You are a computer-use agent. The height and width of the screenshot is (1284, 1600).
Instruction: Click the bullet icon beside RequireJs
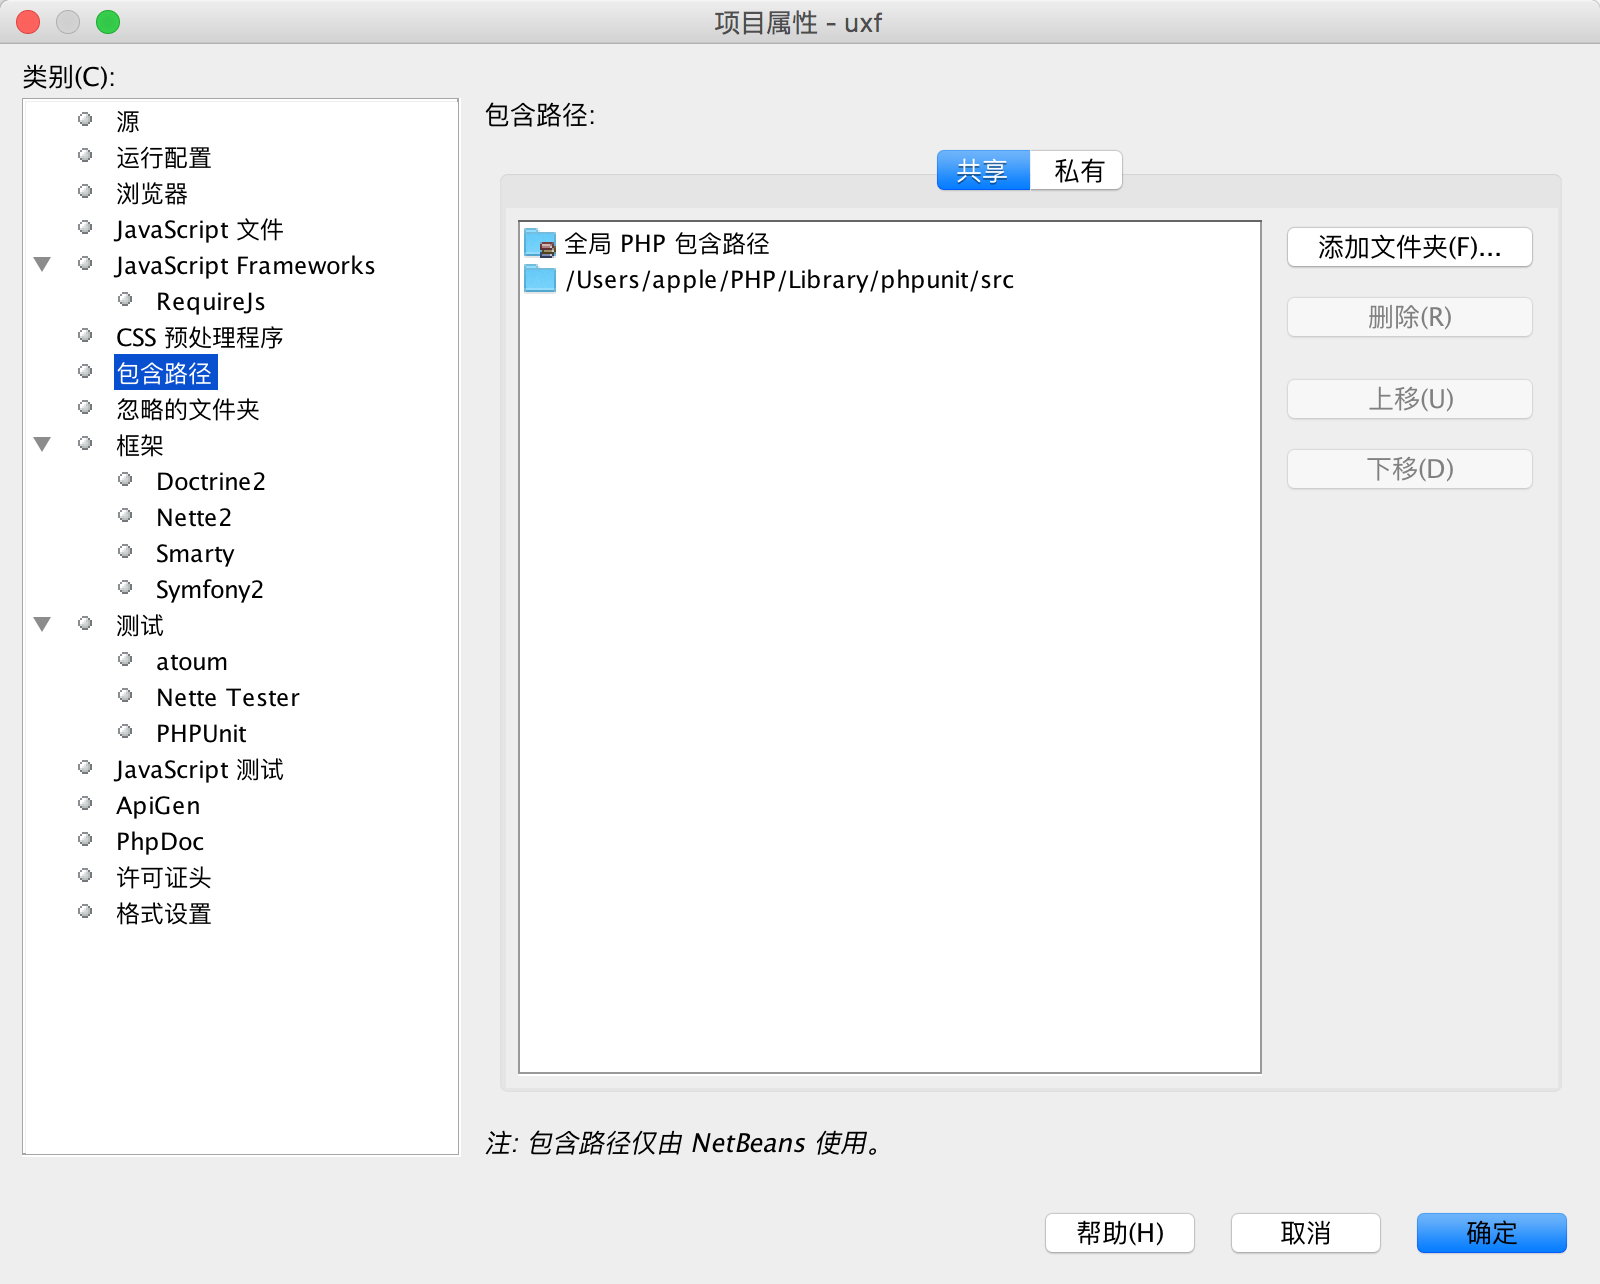click(x=125, y=299)
